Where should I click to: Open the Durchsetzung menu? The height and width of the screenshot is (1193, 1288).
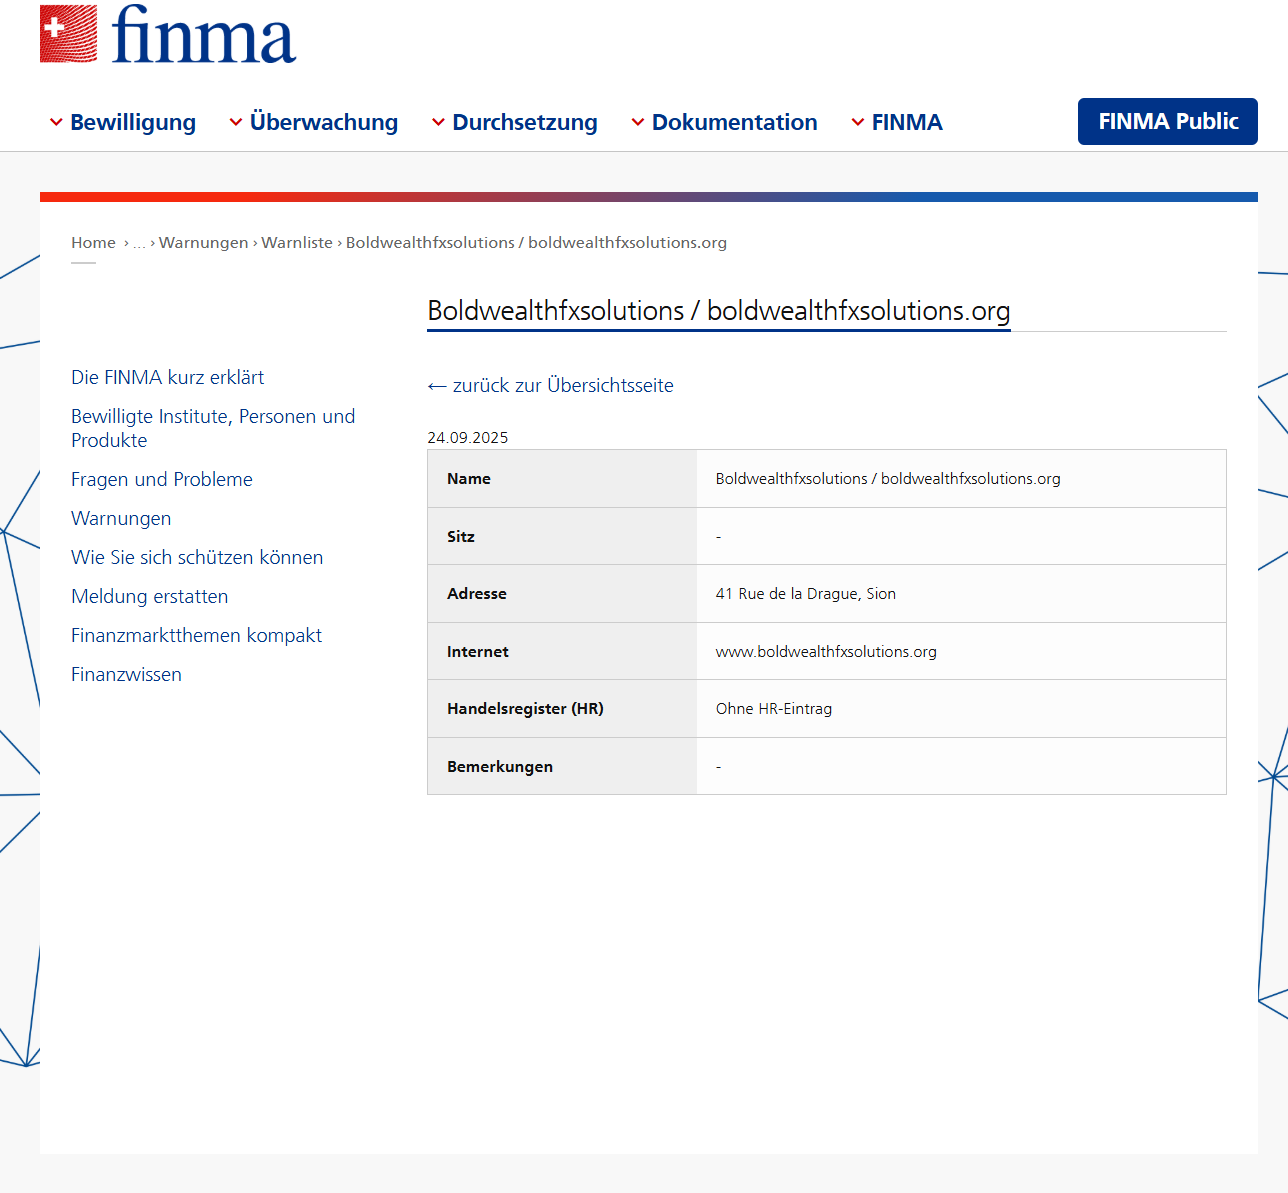pos(525,122)
